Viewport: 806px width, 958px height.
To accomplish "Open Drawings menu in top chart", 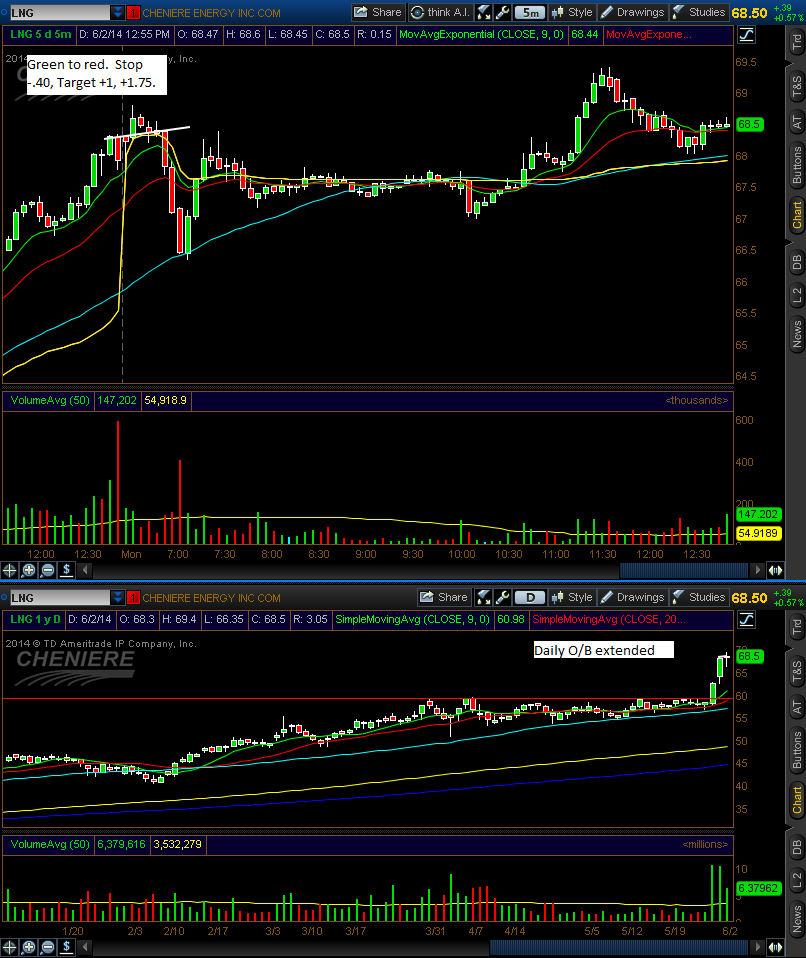I will click(632, 12).
